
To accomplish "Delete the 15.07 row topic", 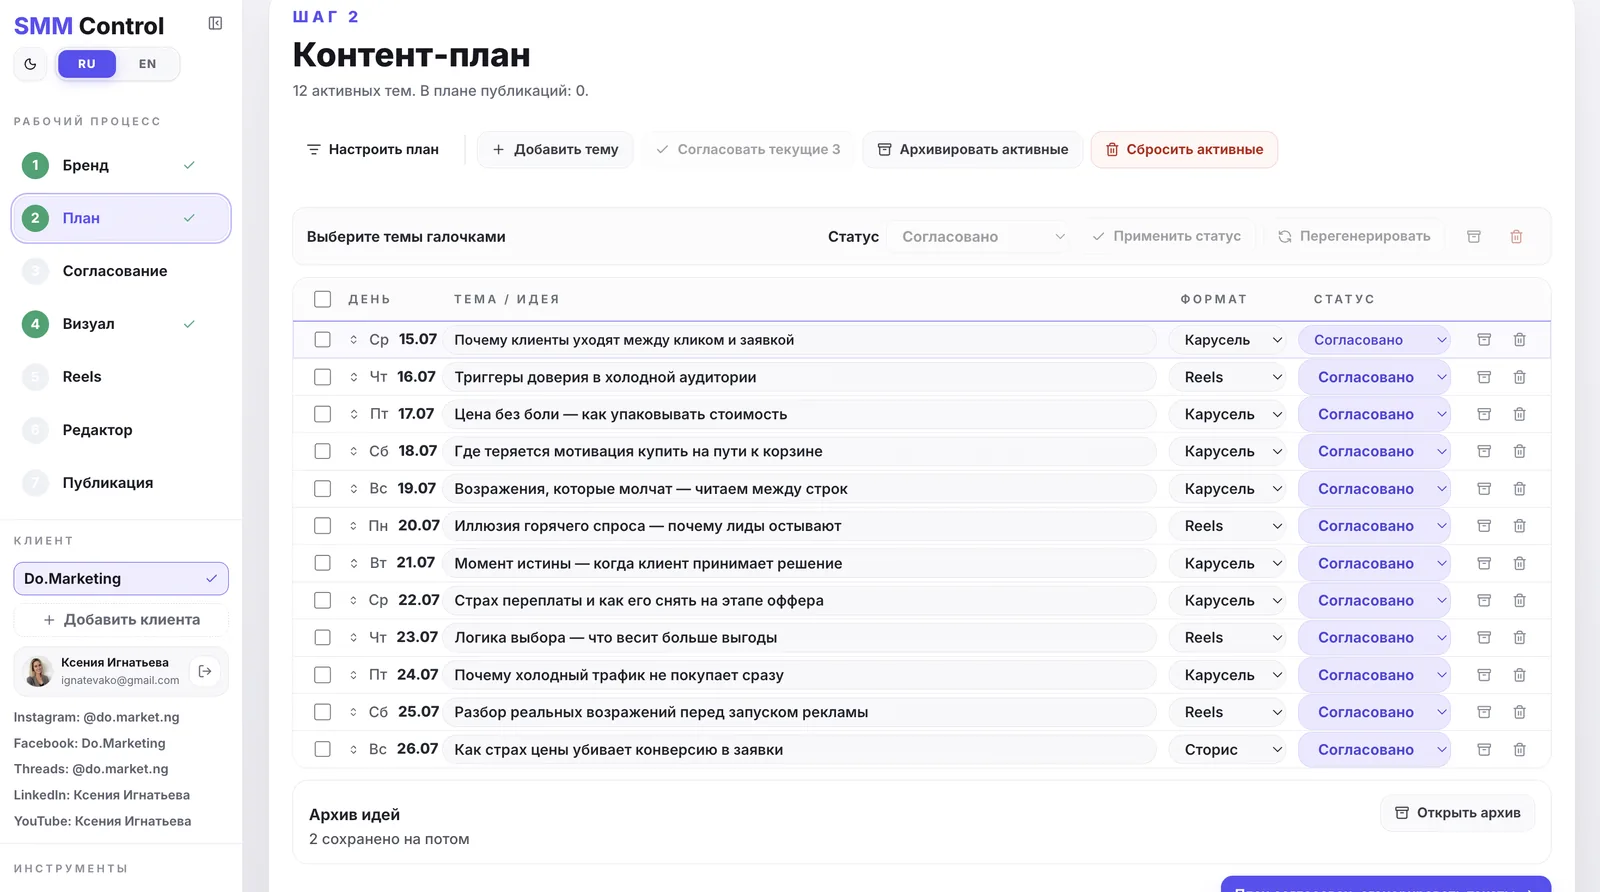I will pyautogui.click(x=1519, y=340).
